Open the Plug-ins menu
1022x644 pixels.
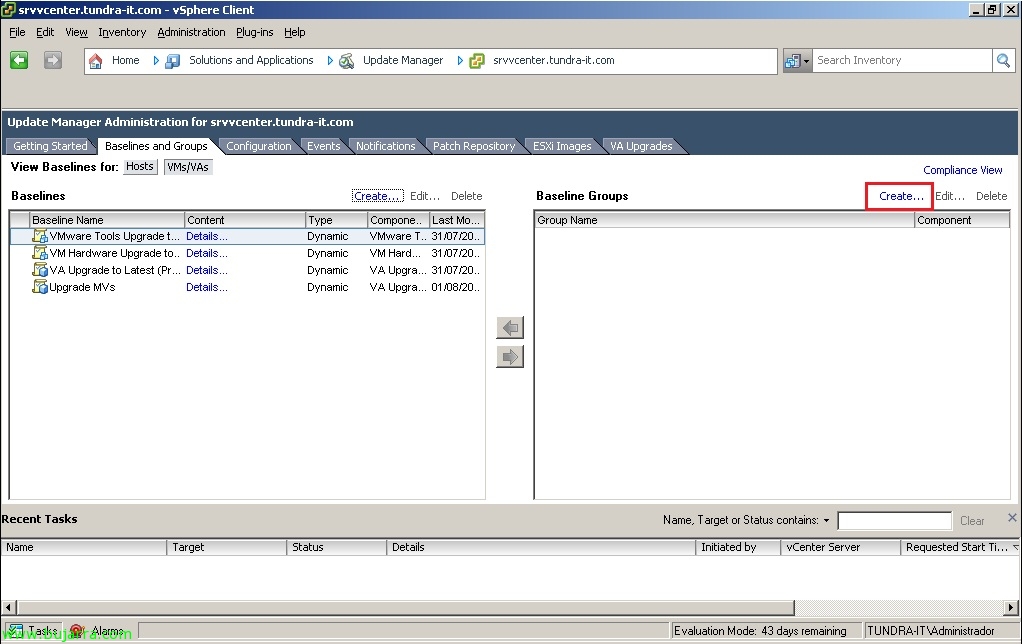(x=254, y=32)
